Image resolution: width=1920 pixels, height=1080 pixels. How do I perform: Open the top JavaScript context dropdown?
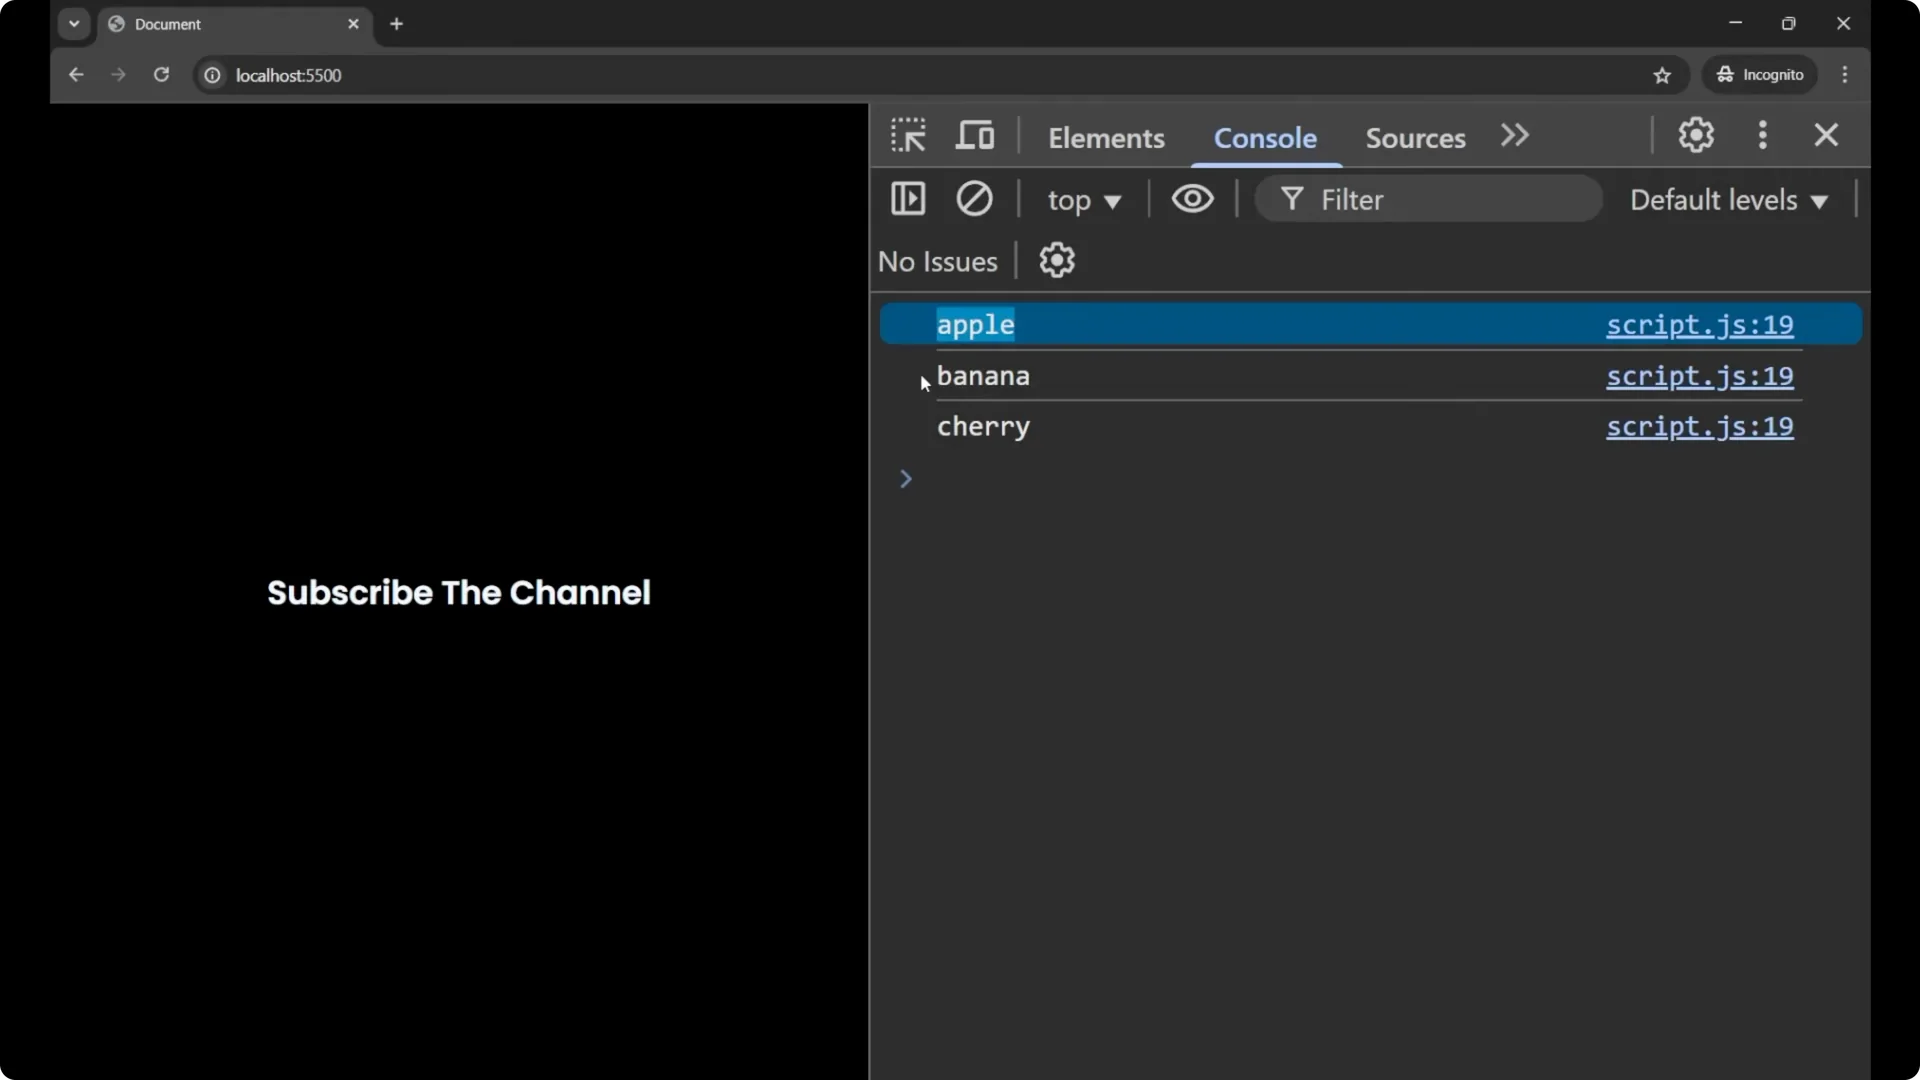coord(1084,200)
